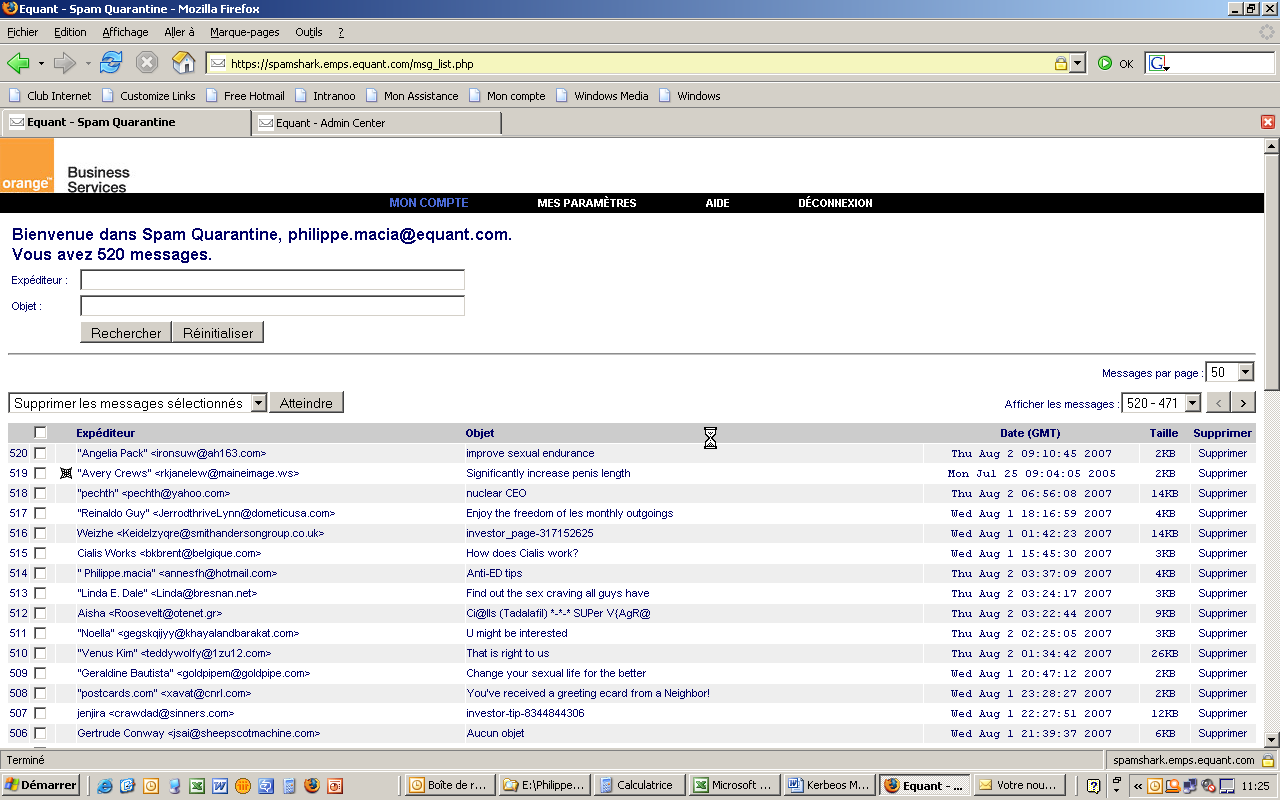The width and height of the screenshot is (1280, 800).
Task: Check the box for message 515
Action: click(40, 553)
